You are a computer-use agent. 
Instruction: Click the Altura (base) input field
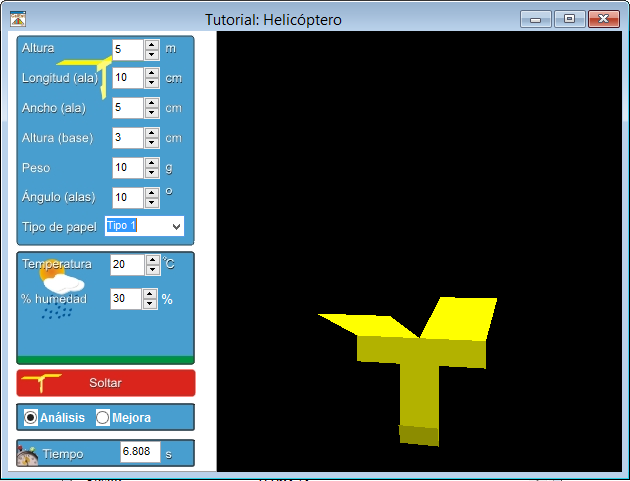(x=127, y=138)
